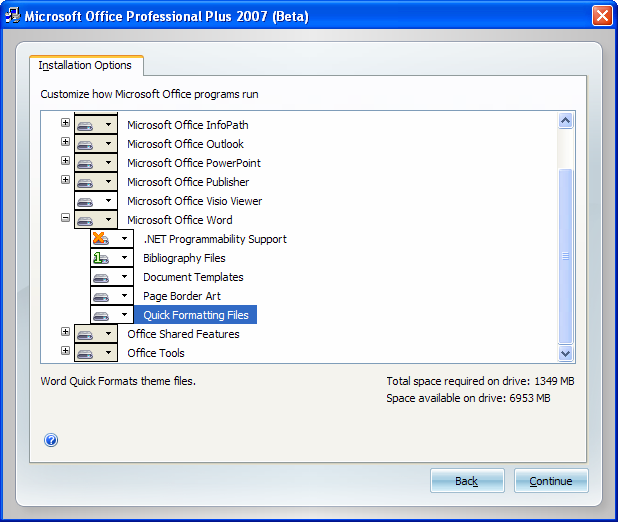Click the scroll down arrow of feature list
Viewport: 618px width, 522px height.
(566, 353)
